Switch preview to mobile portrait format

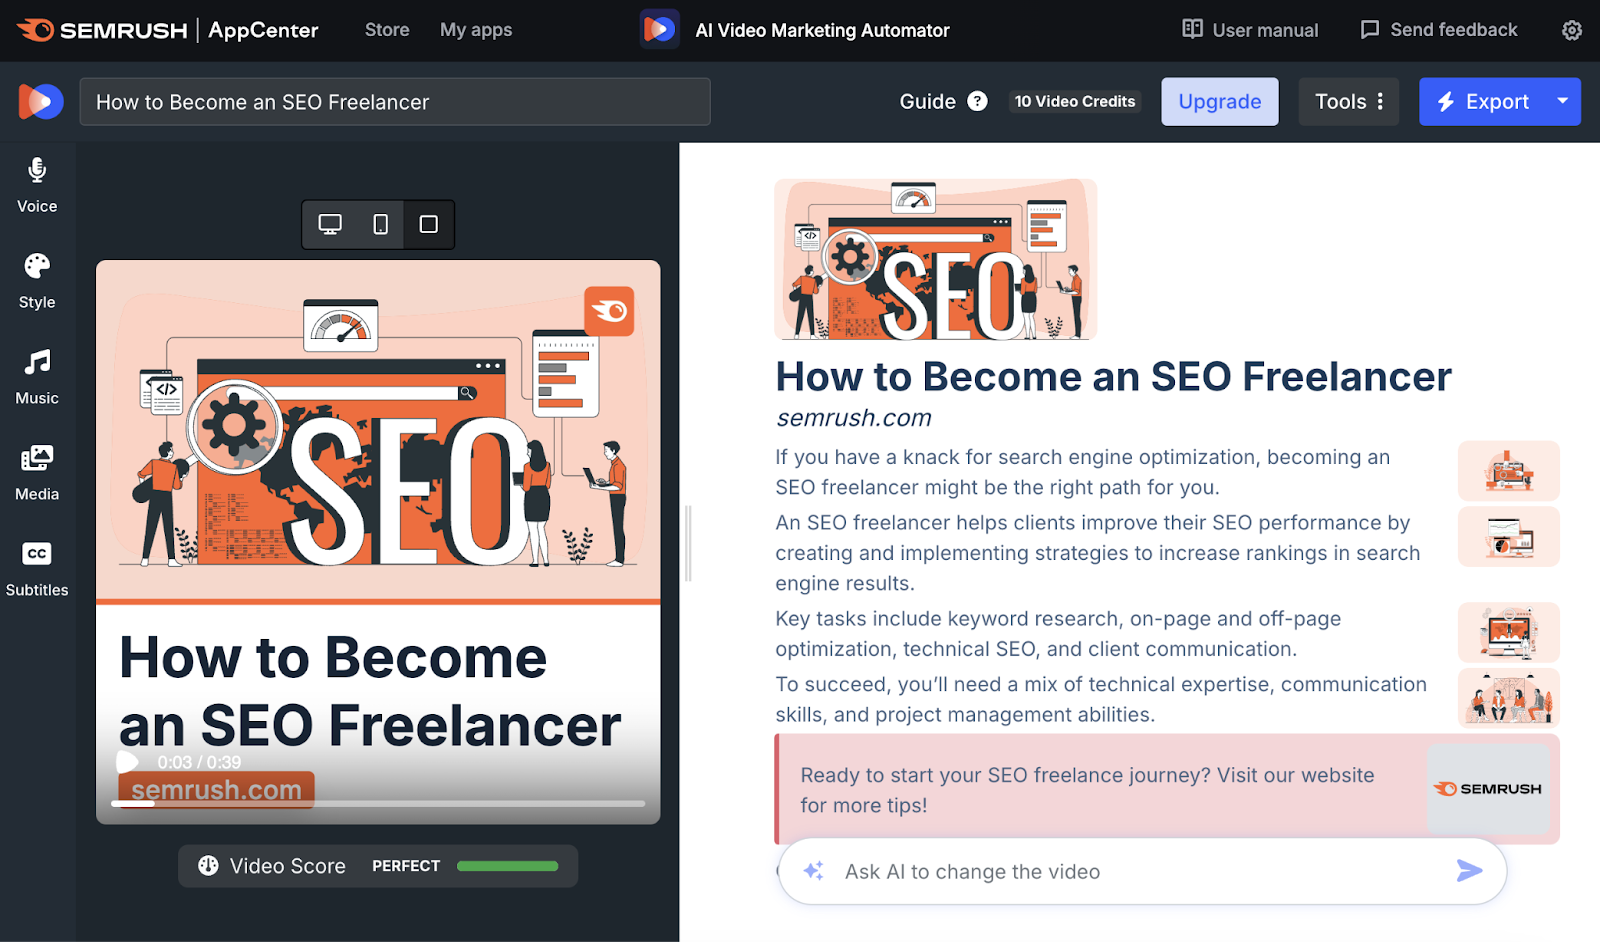[380, 224]
